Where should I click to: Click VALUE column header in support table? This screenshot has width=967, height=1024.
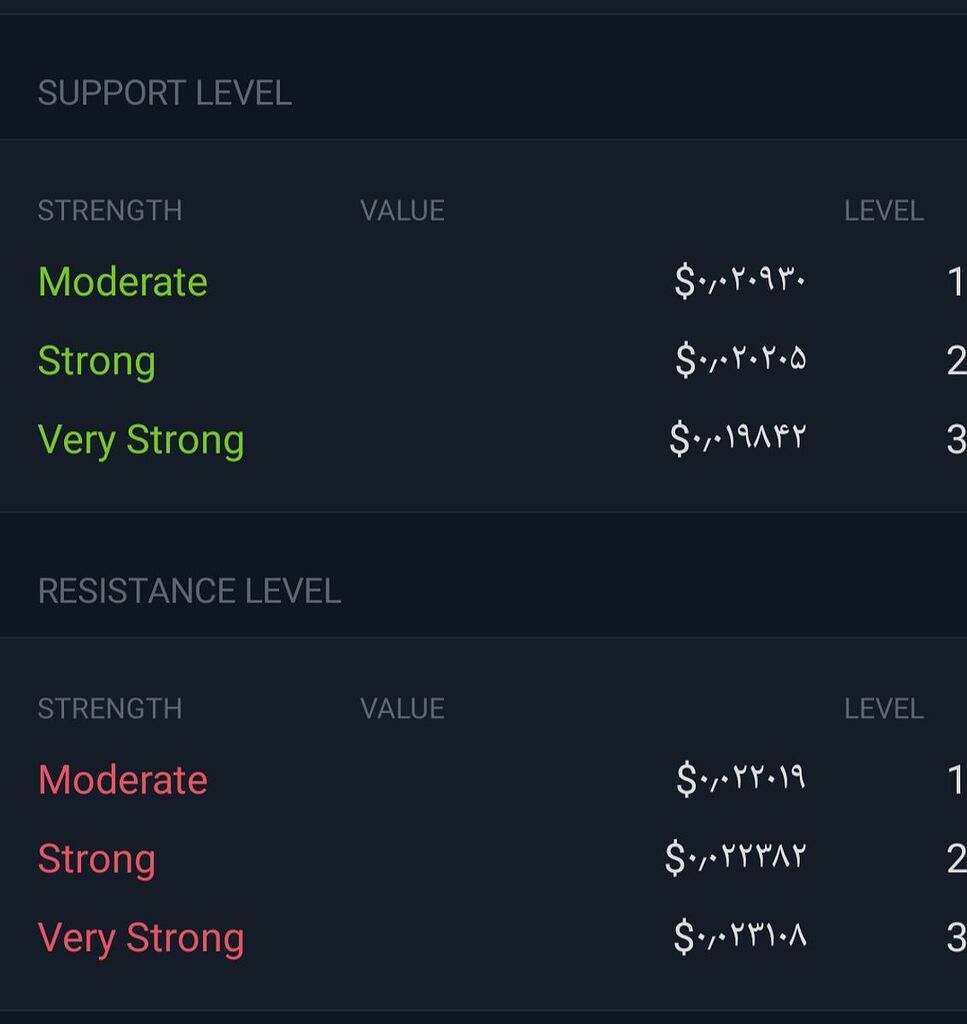click(402, 211)
